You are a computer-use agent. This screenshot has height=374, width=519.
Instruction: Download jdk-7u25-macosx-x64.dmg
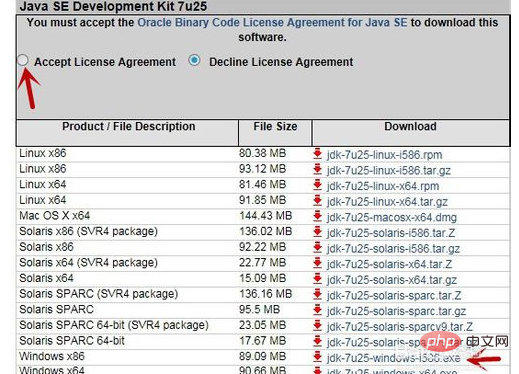[x=392, y=217]
